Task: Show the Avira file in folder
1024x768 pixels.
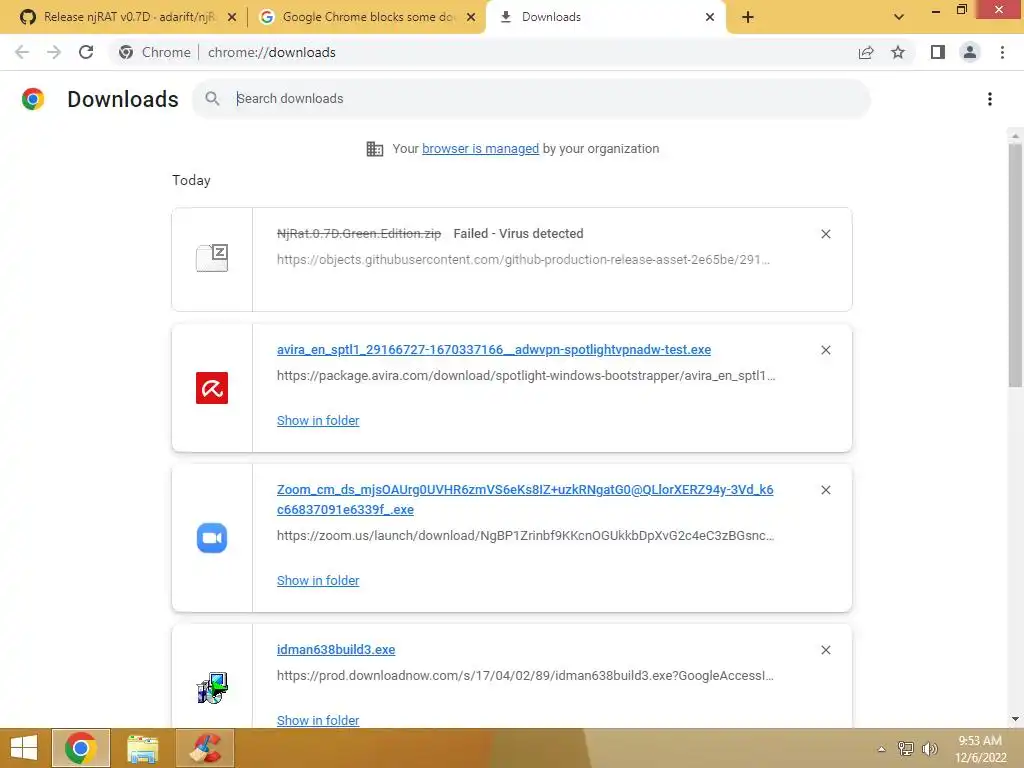Action: pos(318,421)
